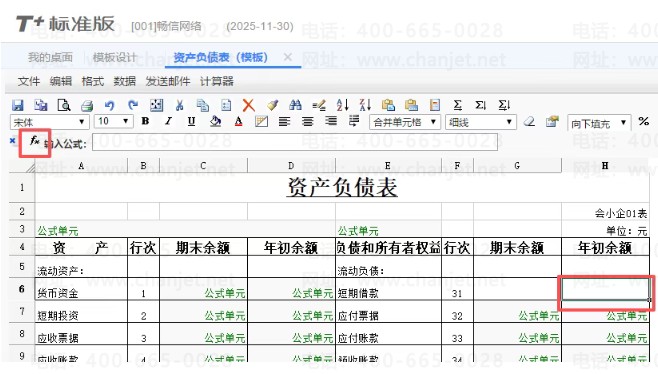Click the percent format icon
Image resolution: width=658 pixels, height=374 pixels.
tap(644, 122)
